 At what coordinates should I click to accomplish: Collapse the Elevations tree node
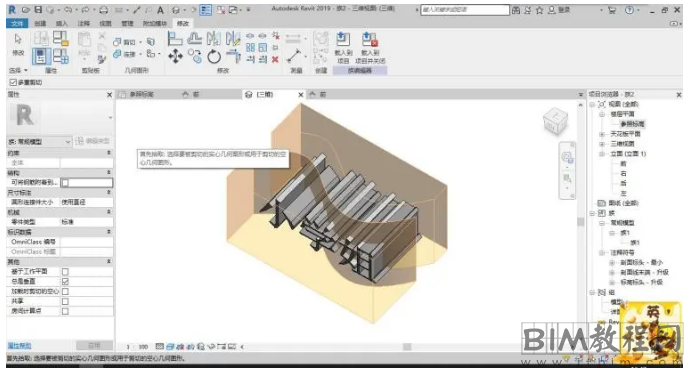(602, 154)
